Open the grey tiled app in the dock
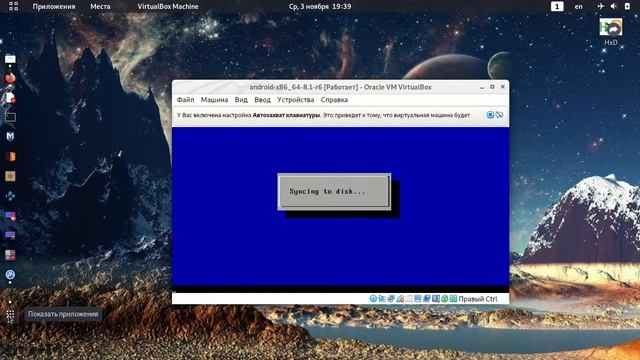The width and height of the screenshot is (640, 360). point(10,255)
